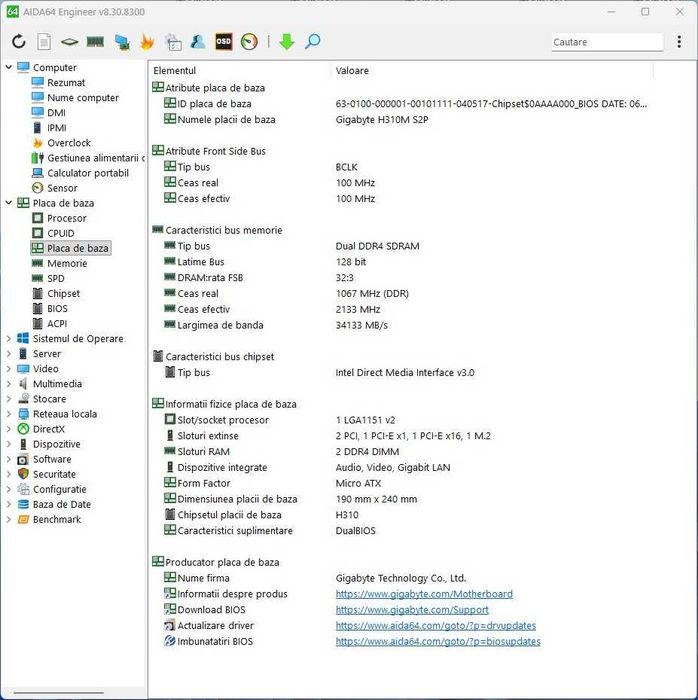Select the Overclock tree item
Image resolution: width=698 pixels, height=700 pixels.
click(x=69, y=143)
